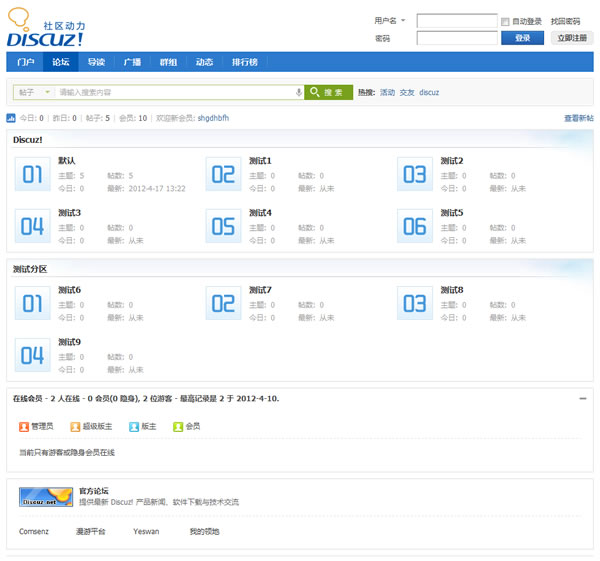Screen dimensions: 600x561
Task: Open the 默认 forum title link
Action: pos(67,161)
